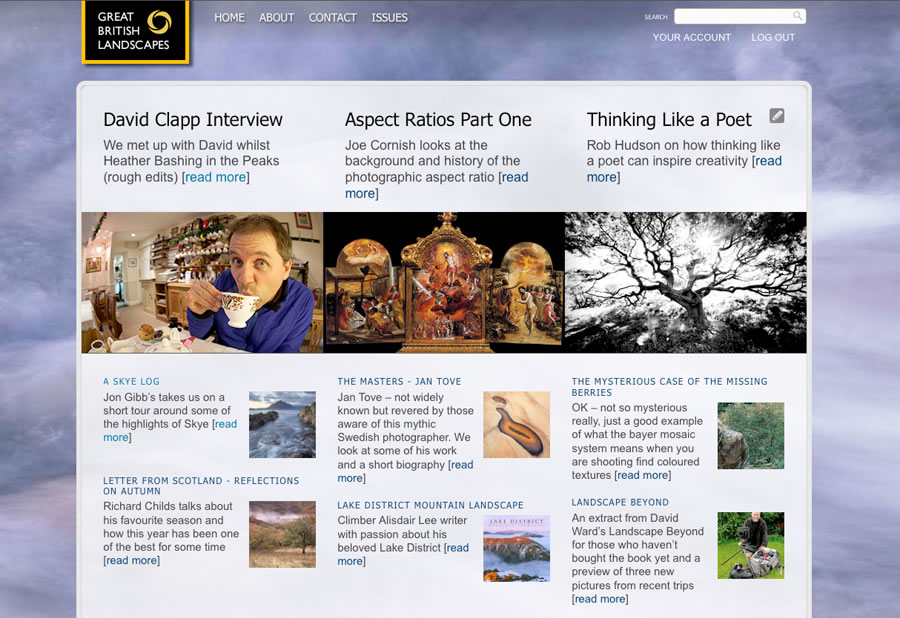The height and width of the screenshot is (618, 900).
Task: Click the Aspect Ratios Part One title
Action: point(438,120)
